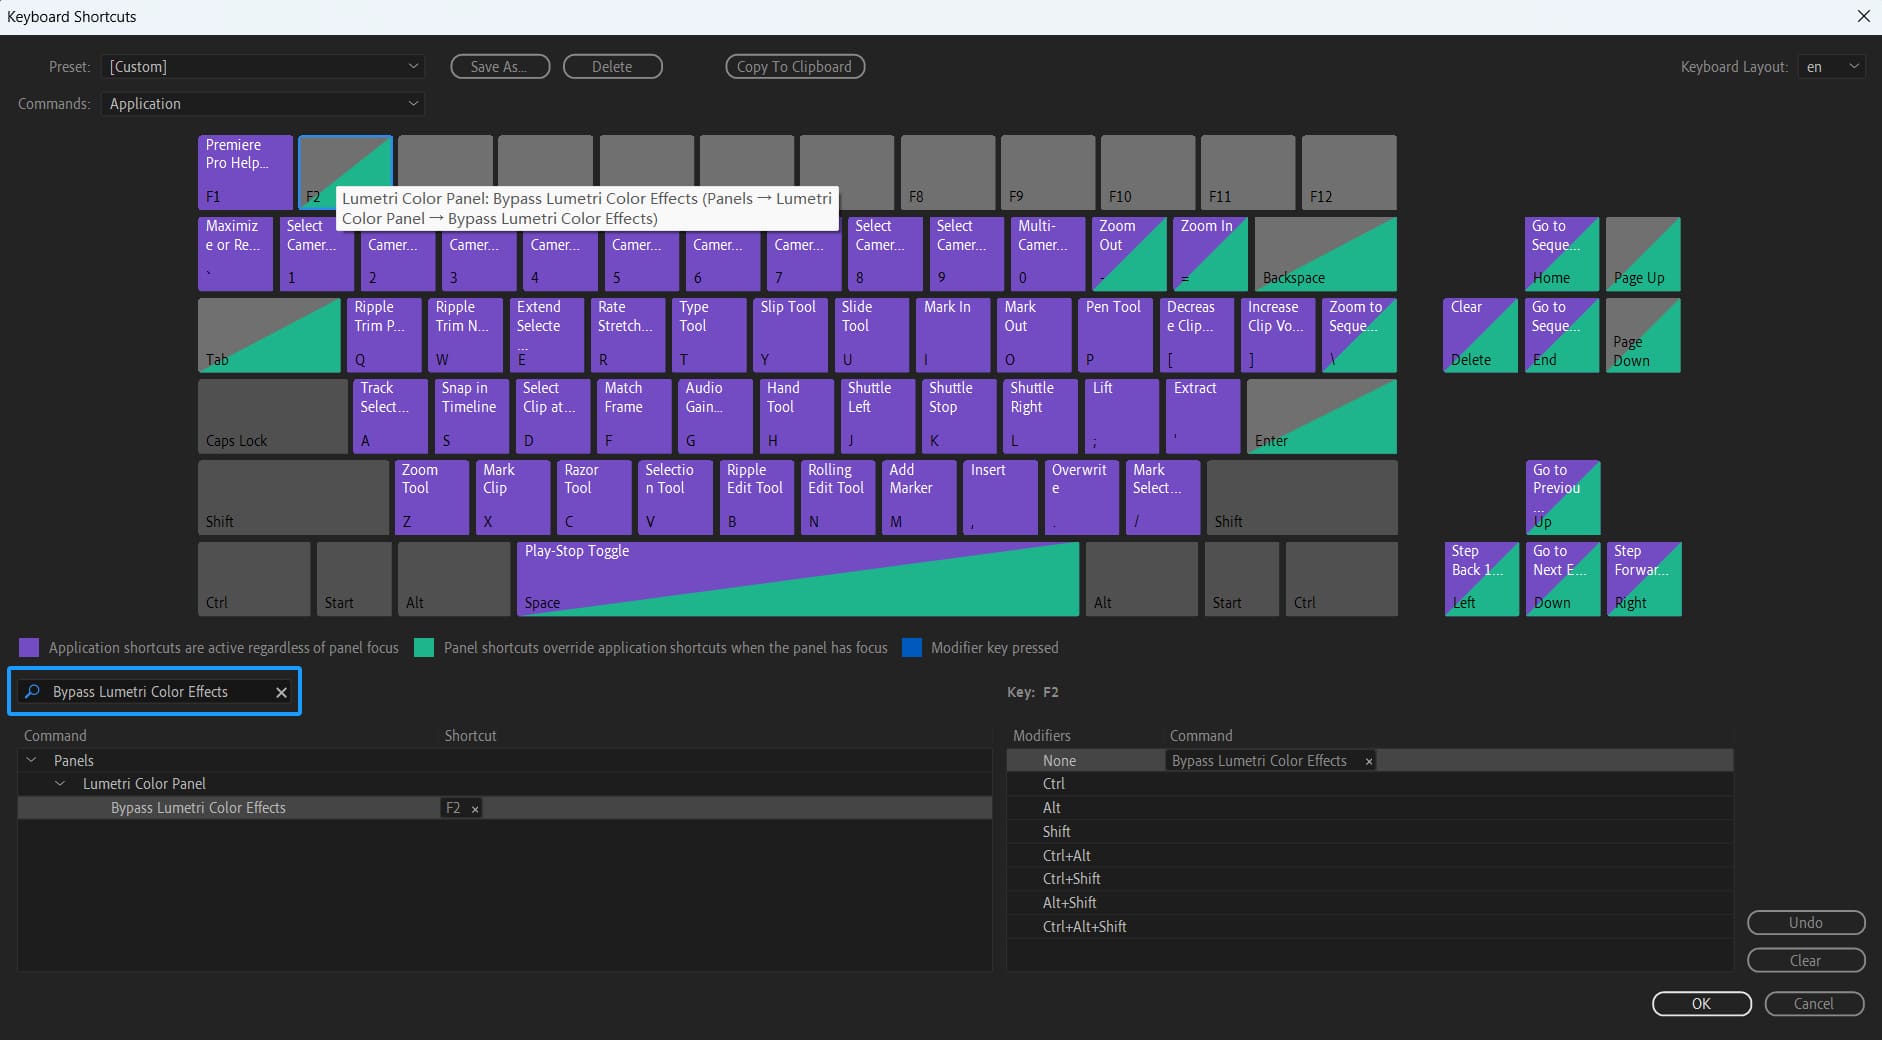Select the Bypass Lumetri Color Effects row
The height and width of the screenshot is (1040, 1882).
point(505,808)
